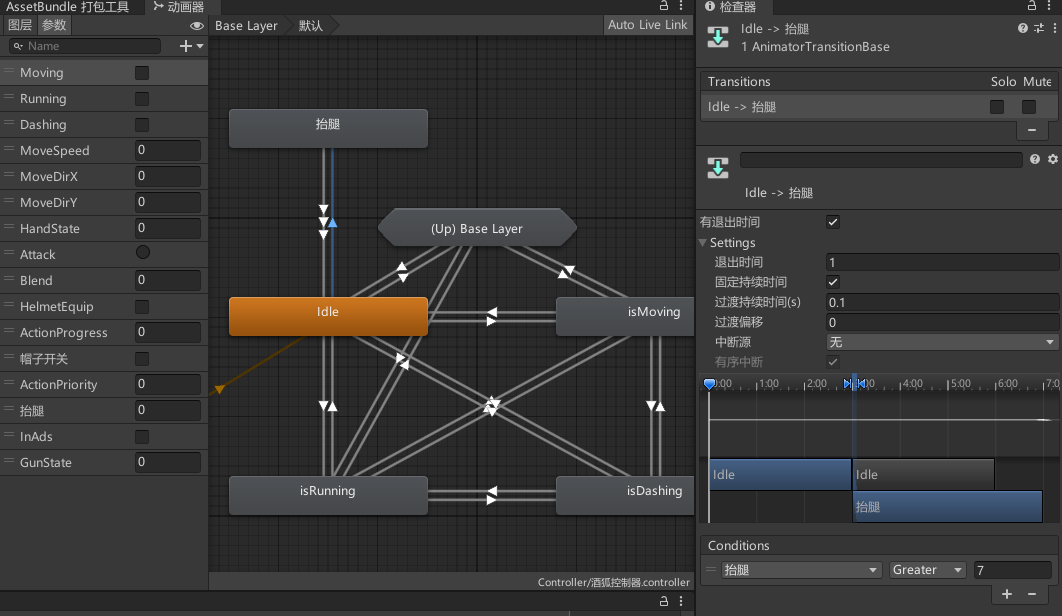The width and height of the screenshot is (1062, 616).
Task: Open the Animator panel three-dot menu
Action: click(682, 6)
